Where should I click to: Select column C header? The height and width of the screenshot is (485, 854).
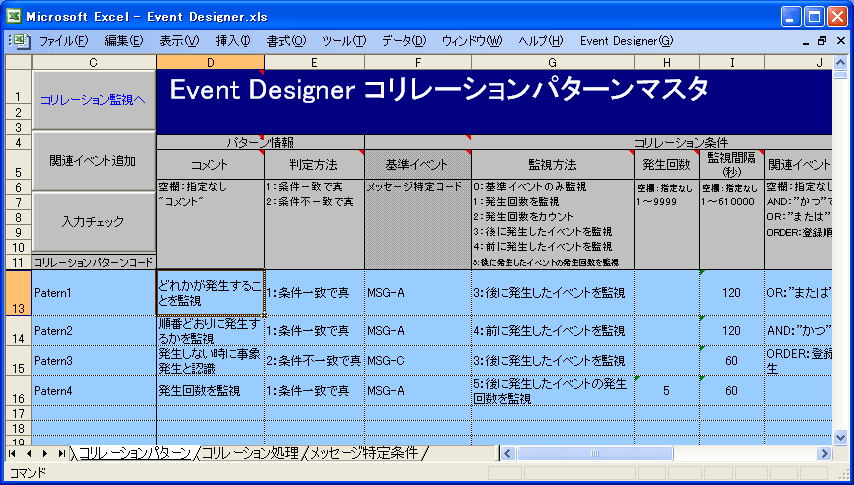[x=94, y=63]
